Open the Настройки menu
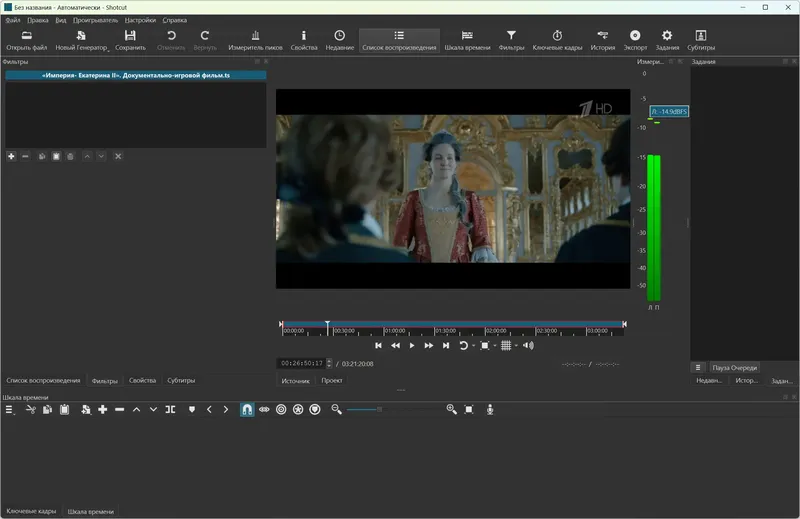The image size is (800, 519). pos(140,20)
